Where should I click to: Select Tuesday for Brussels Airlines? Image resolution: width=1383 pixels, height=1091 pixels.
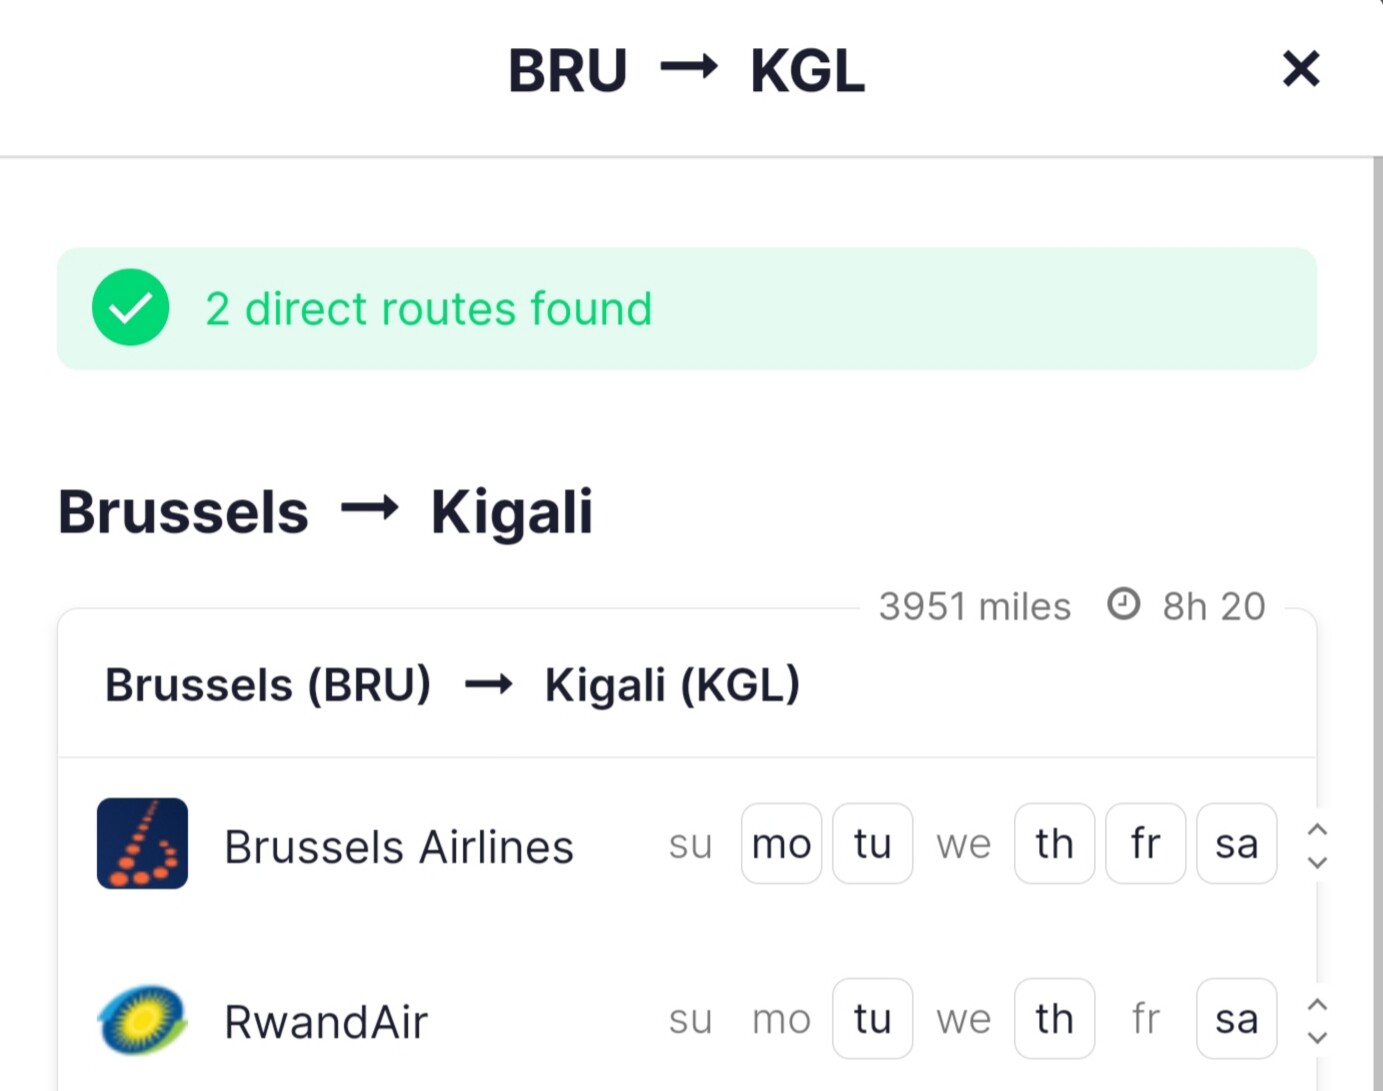point(872,844)
